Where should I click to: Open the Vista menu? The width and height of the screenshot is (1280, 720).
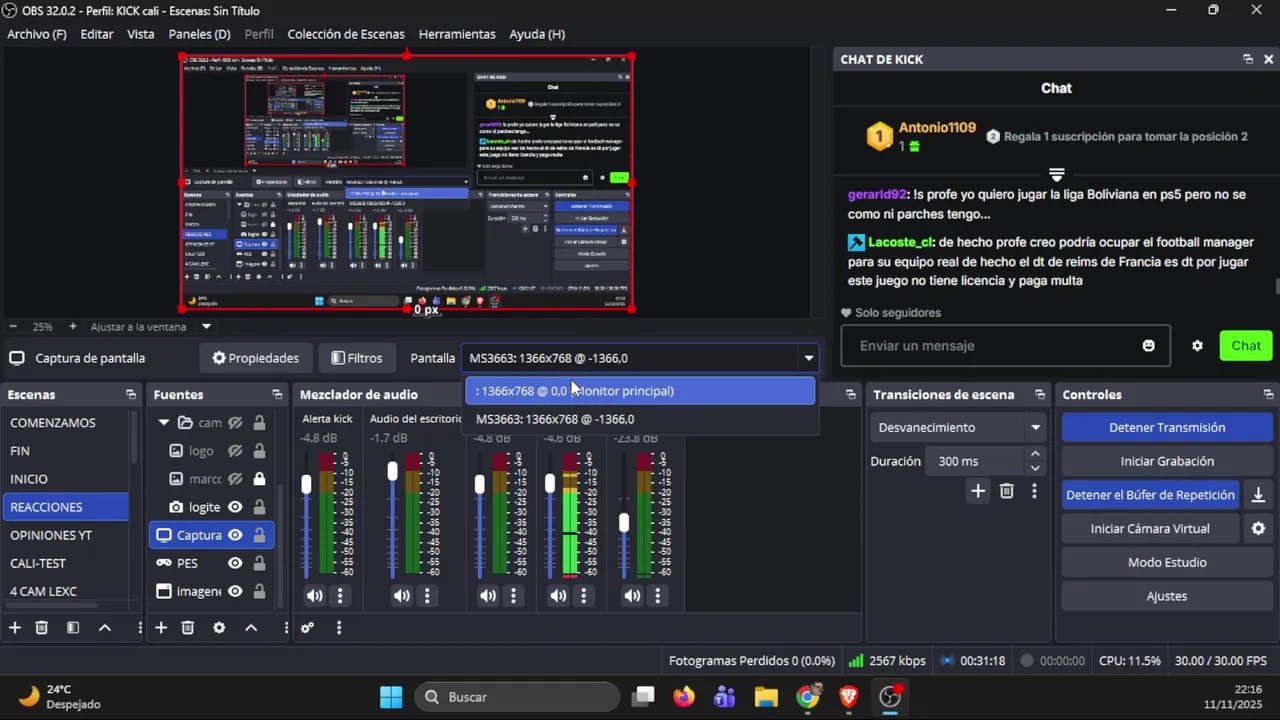(x=141, y=34)
